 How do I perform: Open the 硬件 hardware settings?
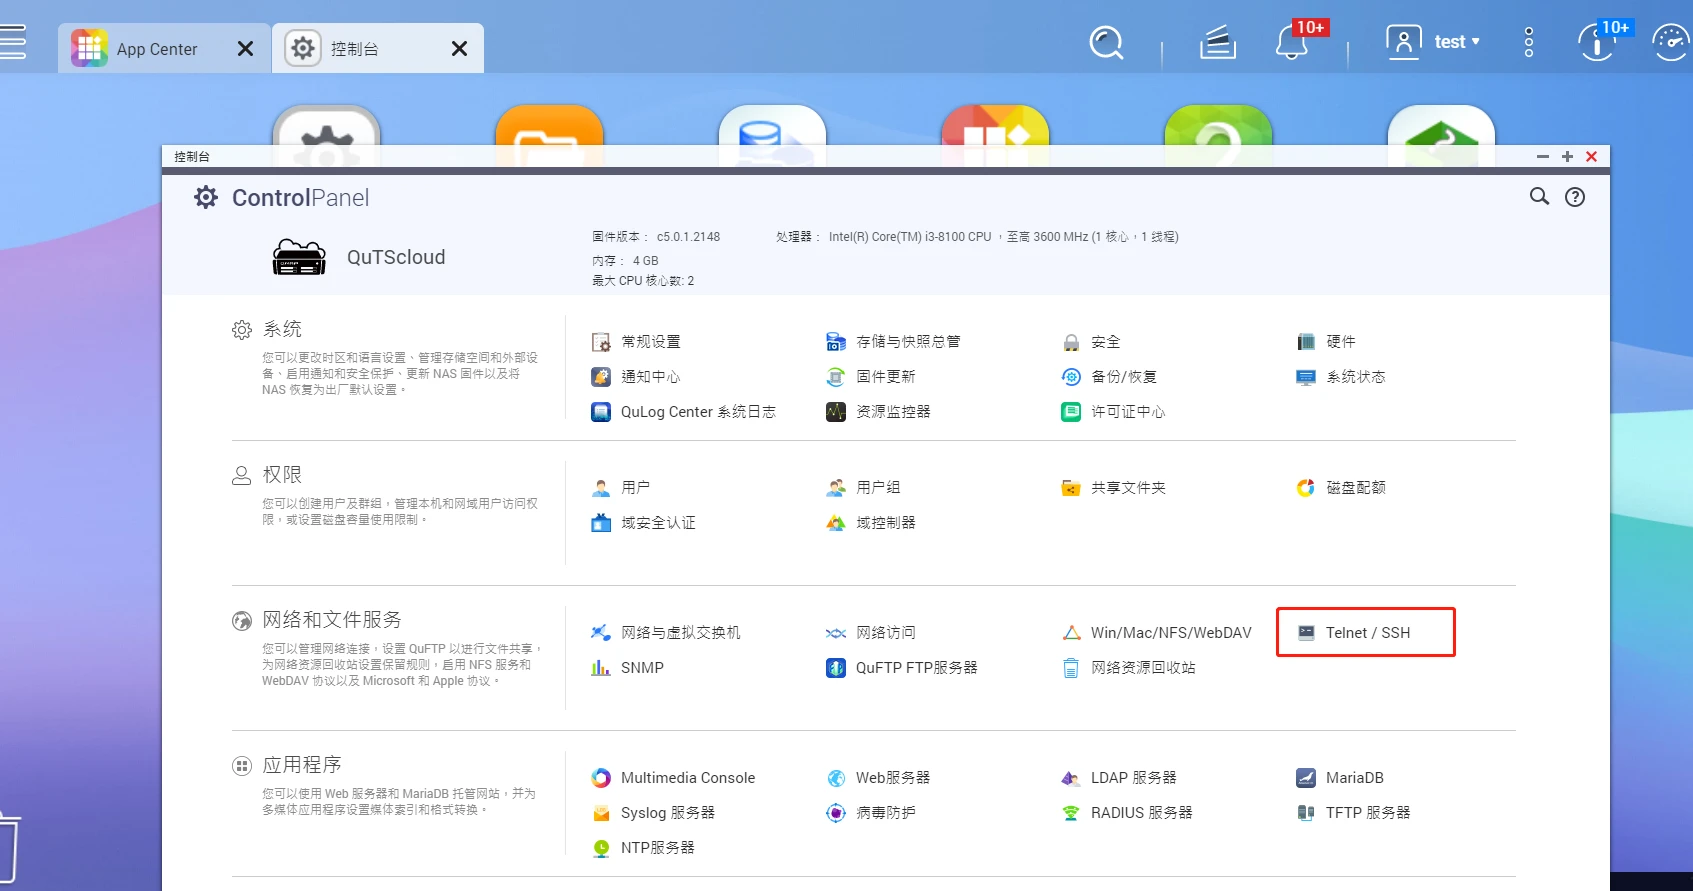(1326, 342)
